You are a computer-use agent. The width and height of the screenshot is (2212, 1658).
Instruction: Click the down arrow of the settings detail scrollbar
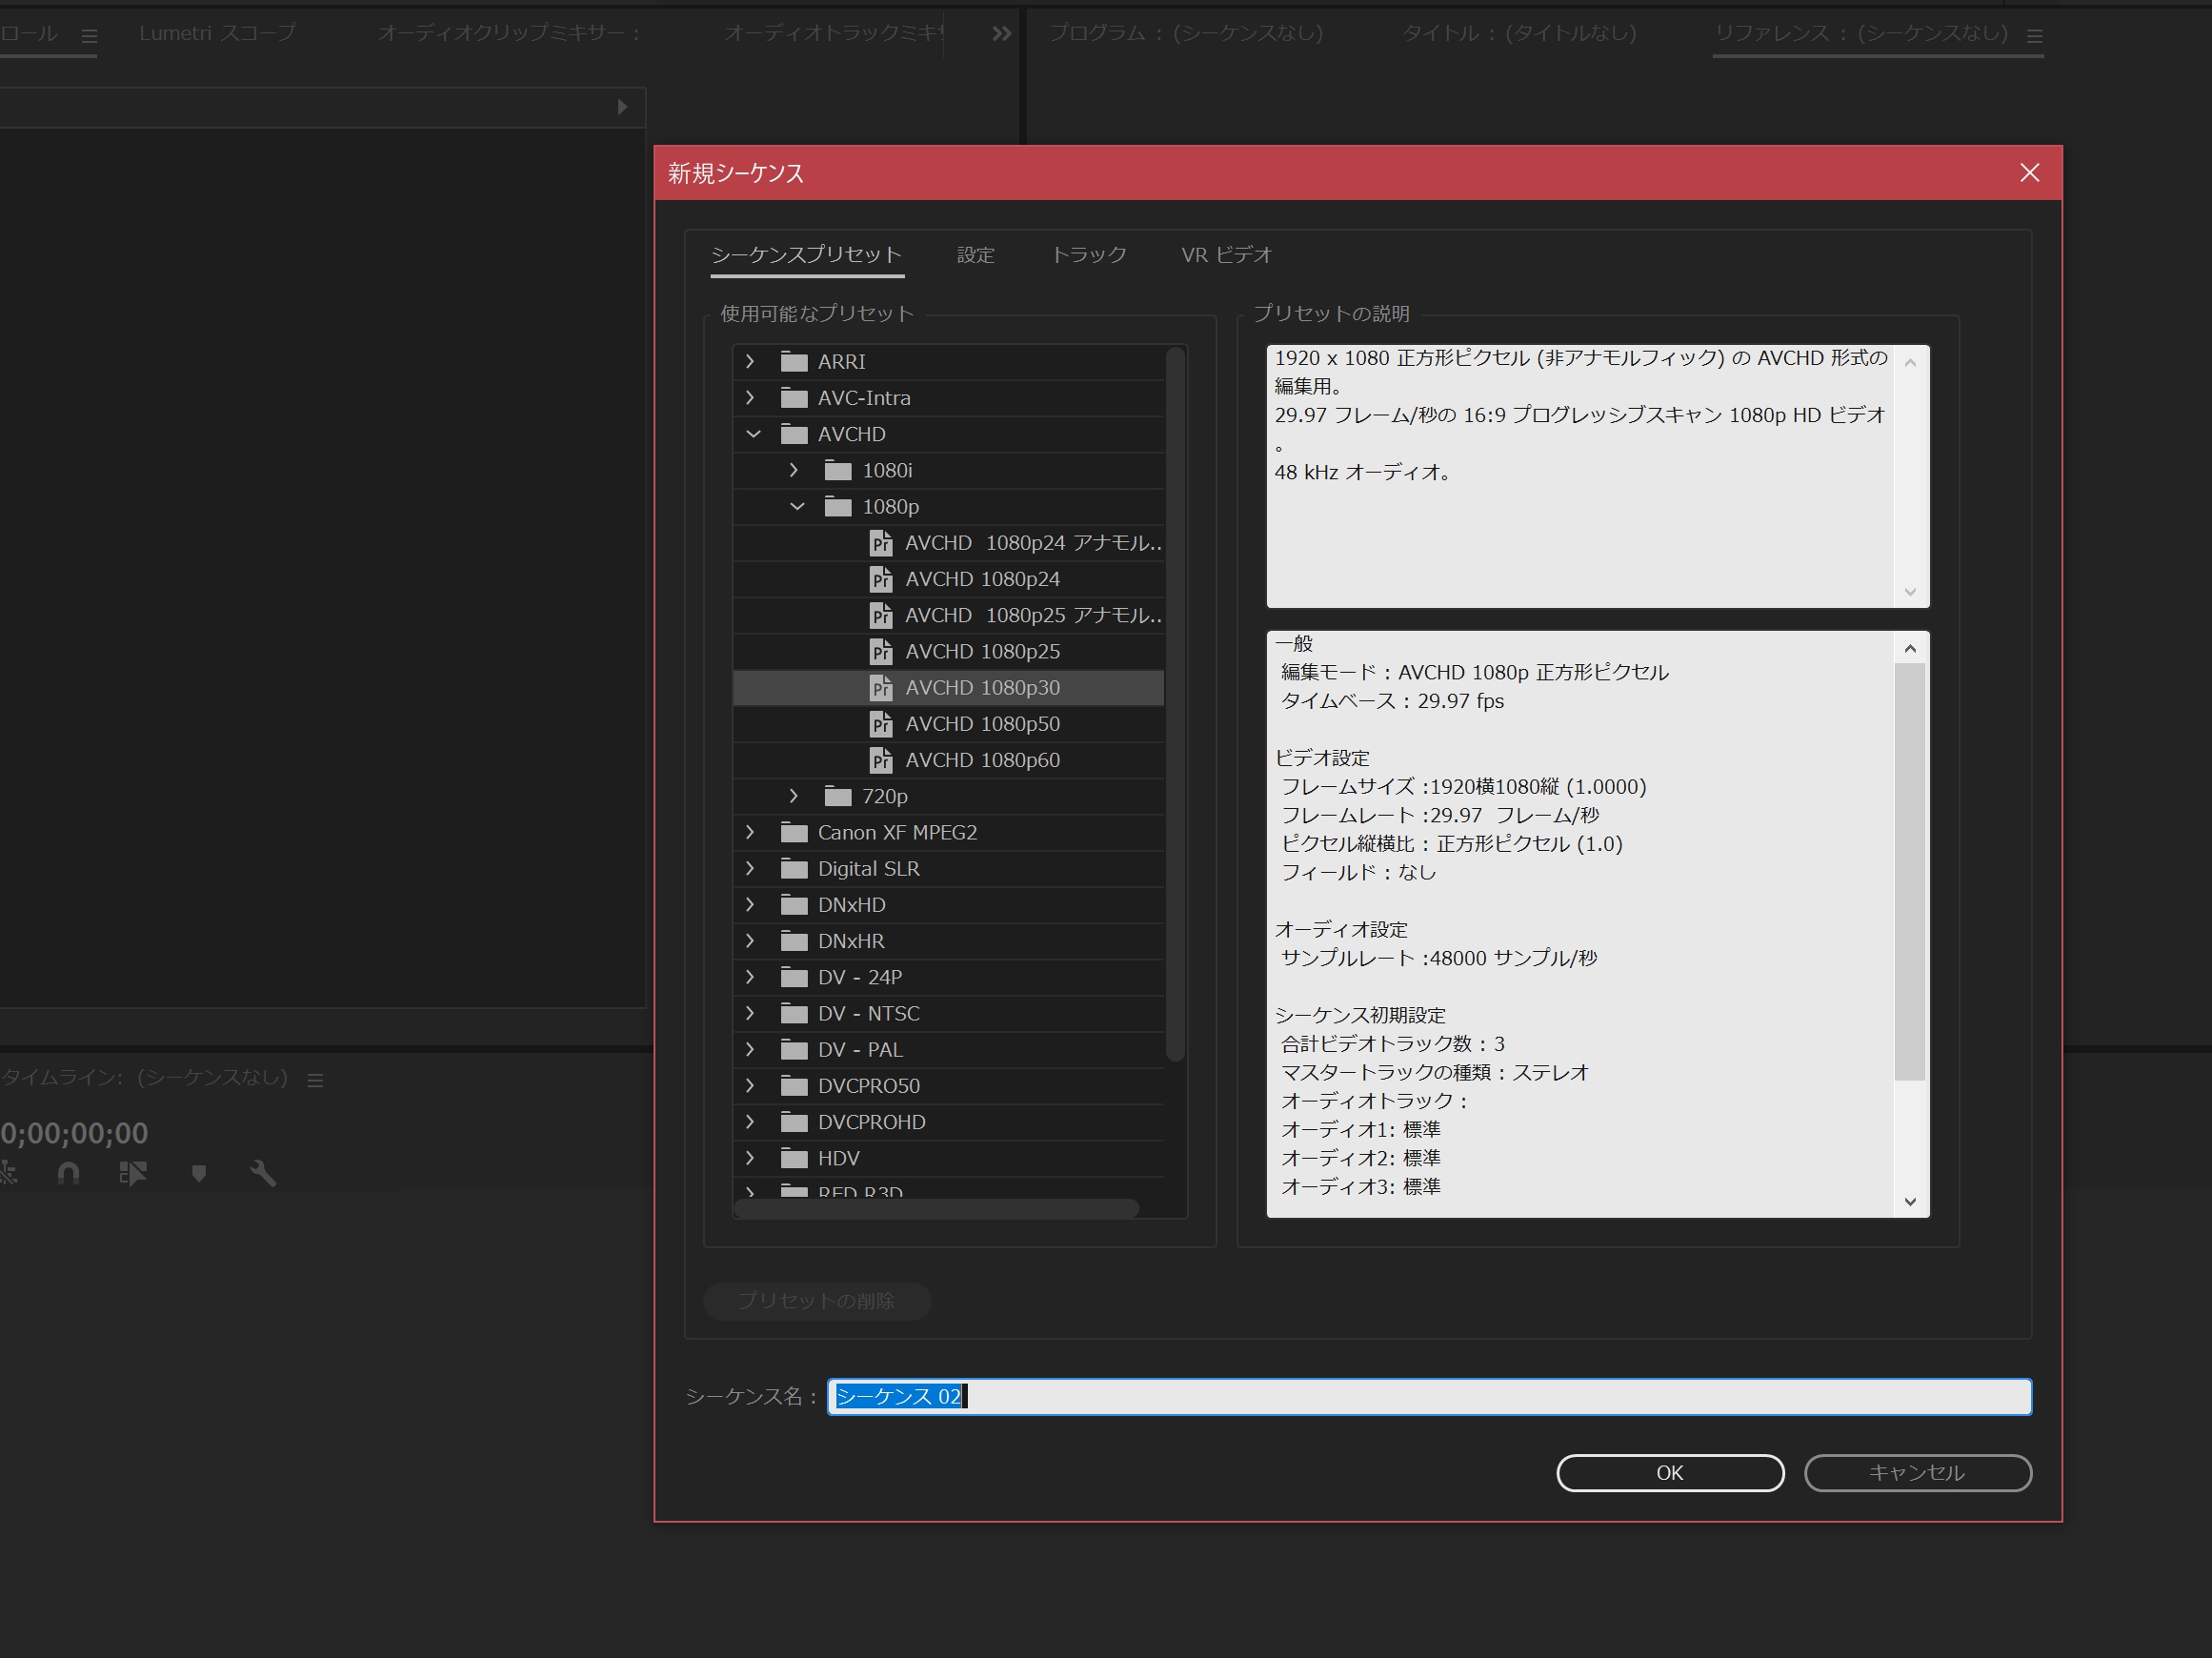pyautogui.click(x=1910, y=1202)
